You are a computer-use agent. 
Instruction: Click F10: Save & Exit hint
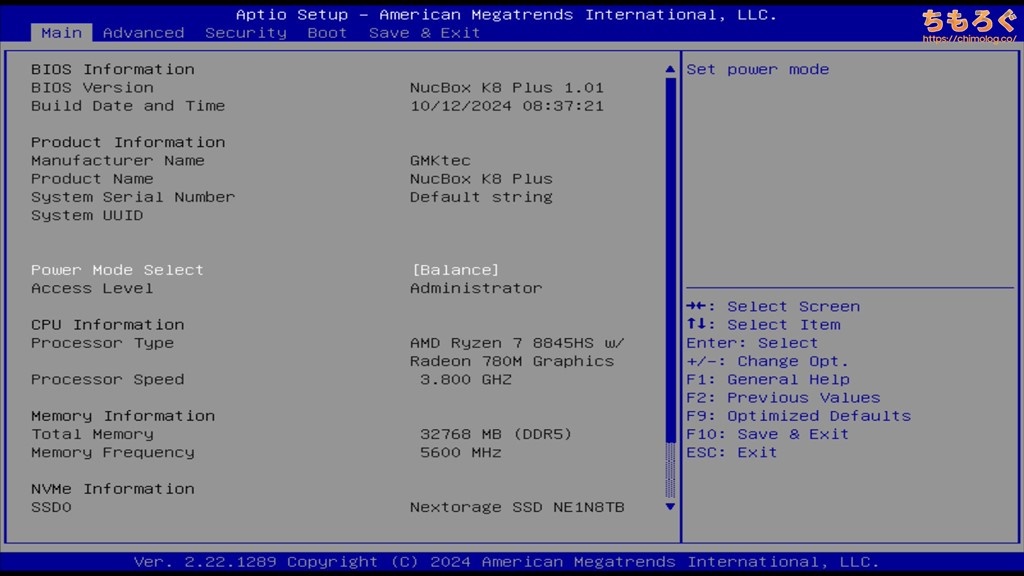coord(767,434)
